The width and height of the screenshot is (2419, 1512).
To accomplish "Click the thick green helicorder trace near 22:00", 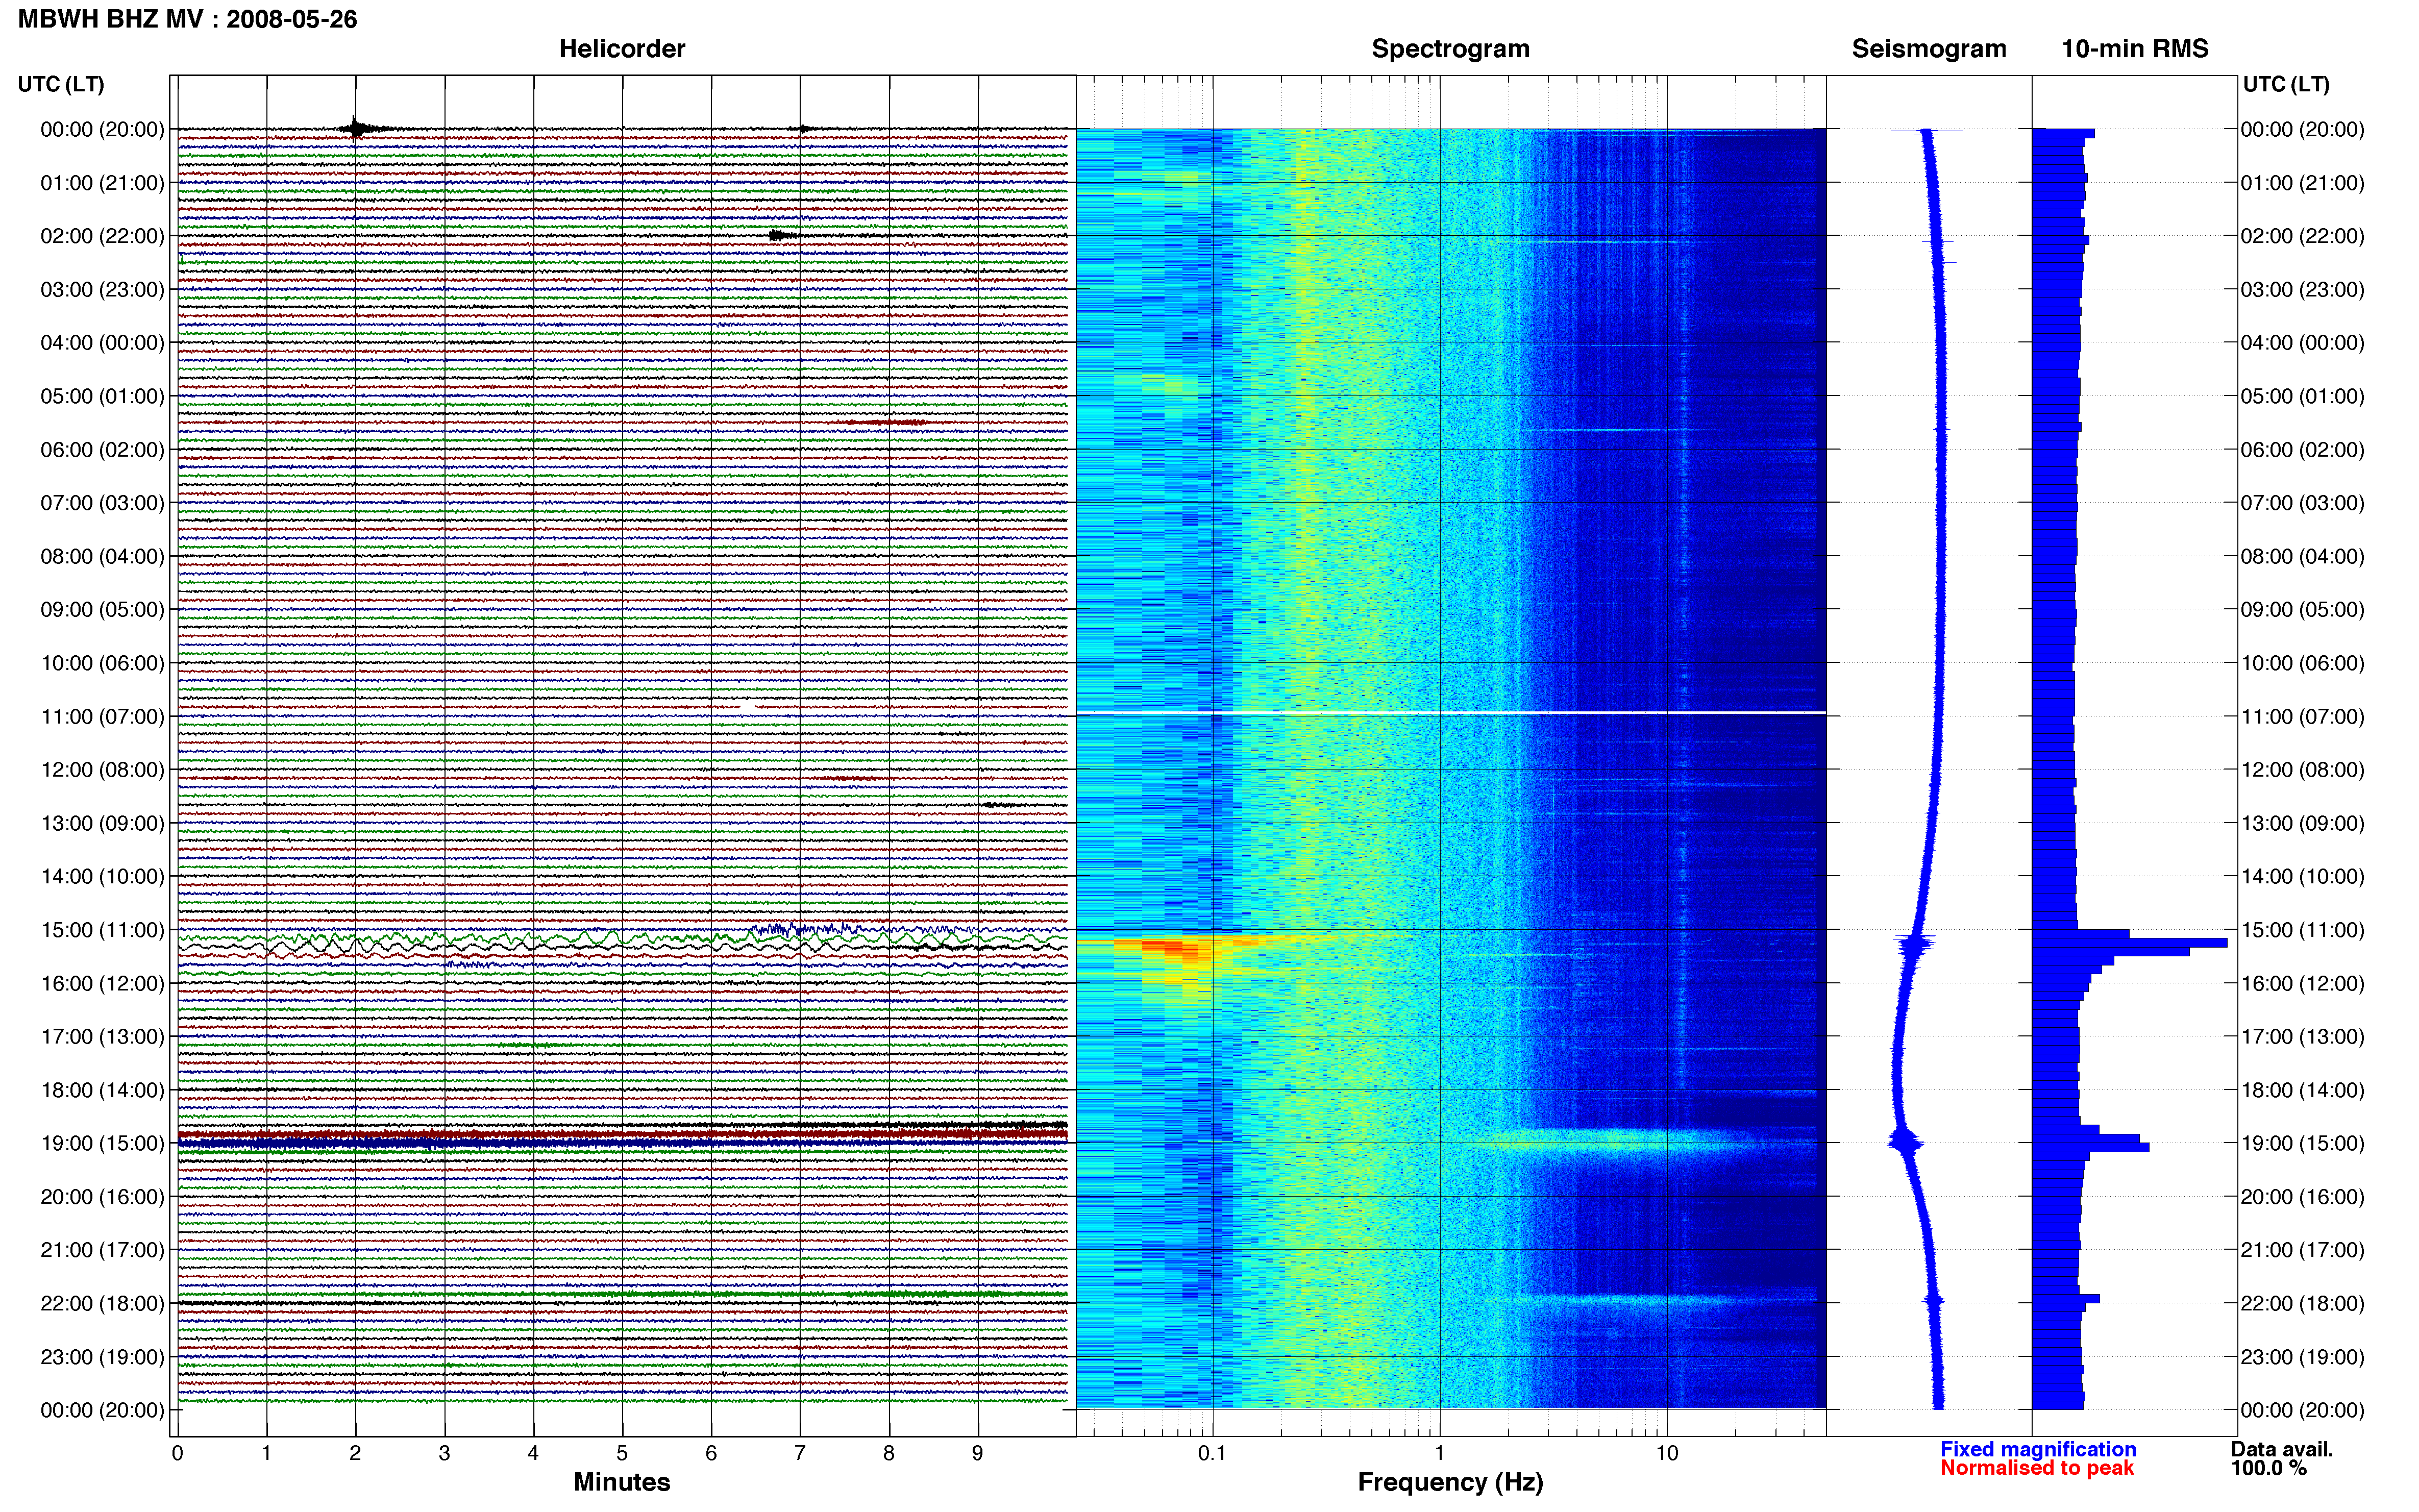I will pyautogui.click(x=622, y=1295).
